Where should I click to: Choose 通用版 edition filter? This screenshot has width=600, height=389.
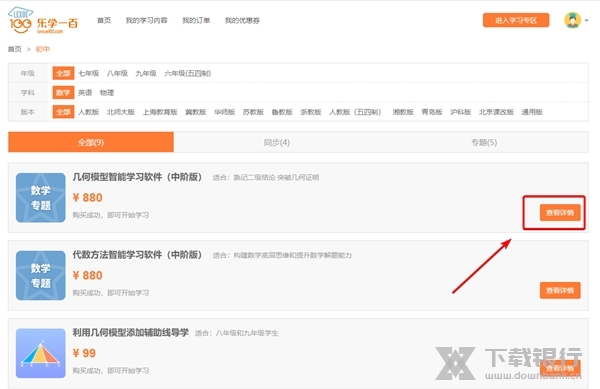click(x=532, y=112)
